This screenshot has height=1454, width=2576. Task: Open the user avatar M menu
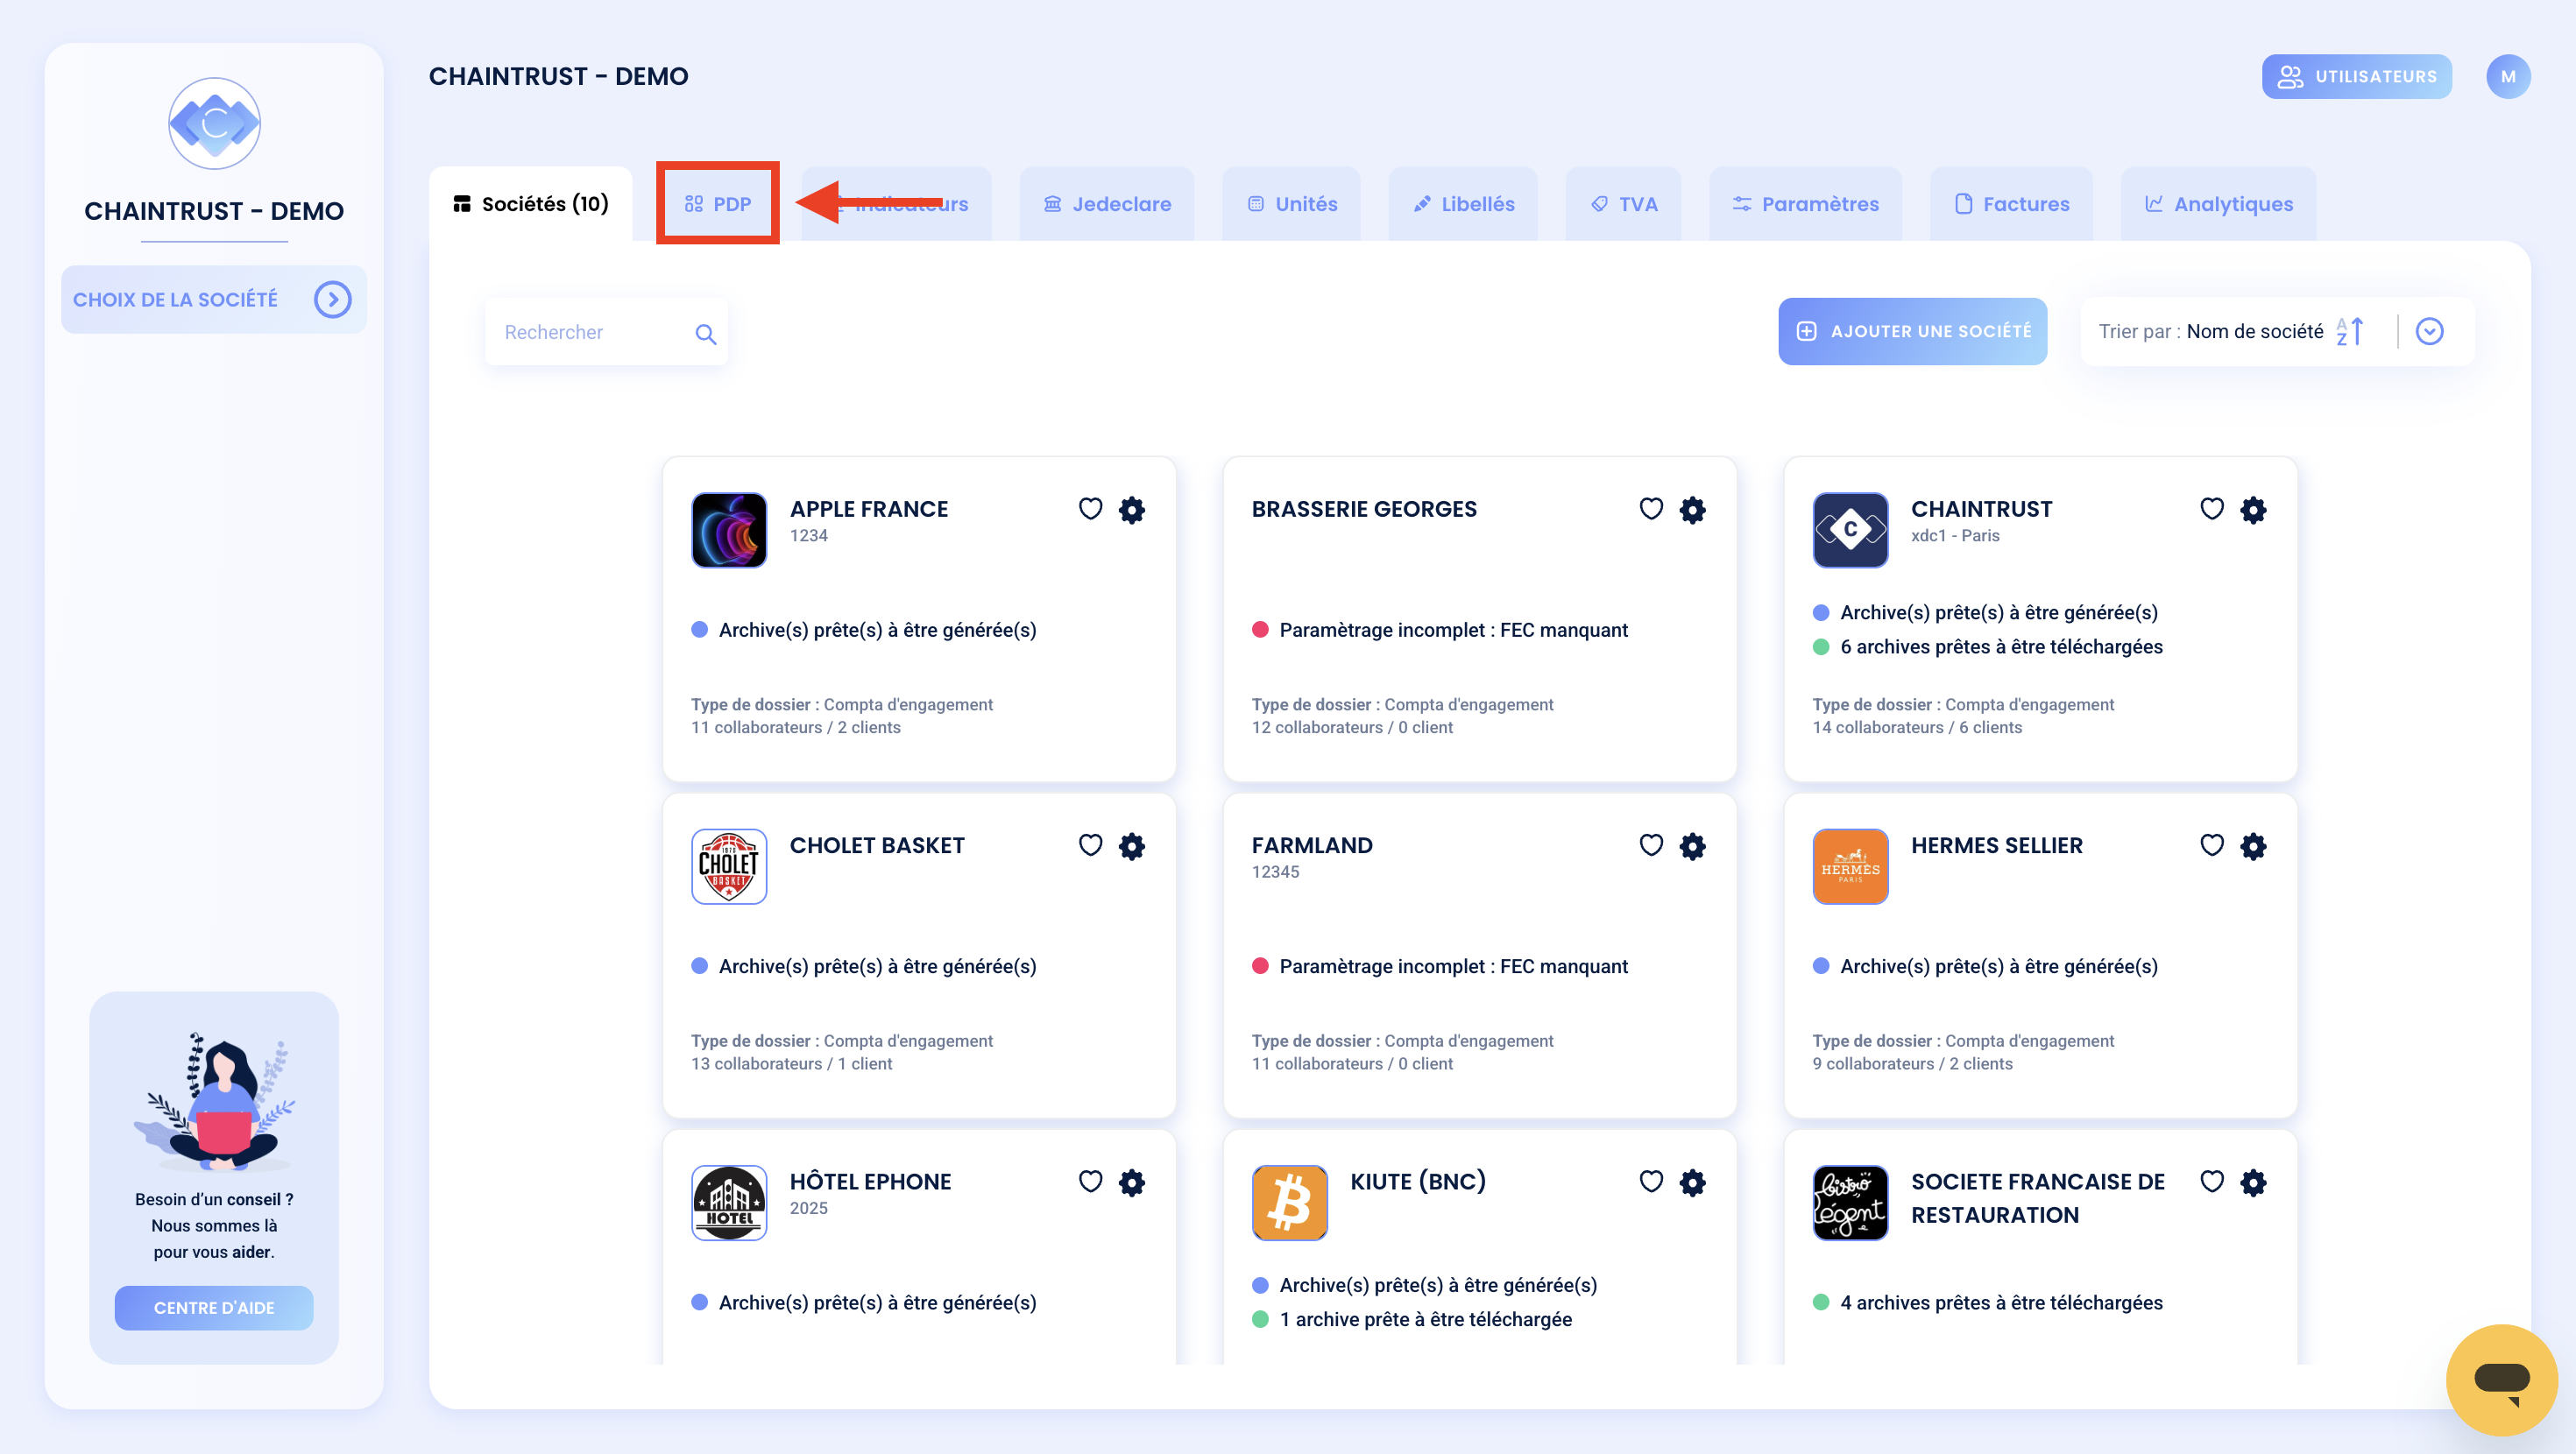click(2507, 76)
